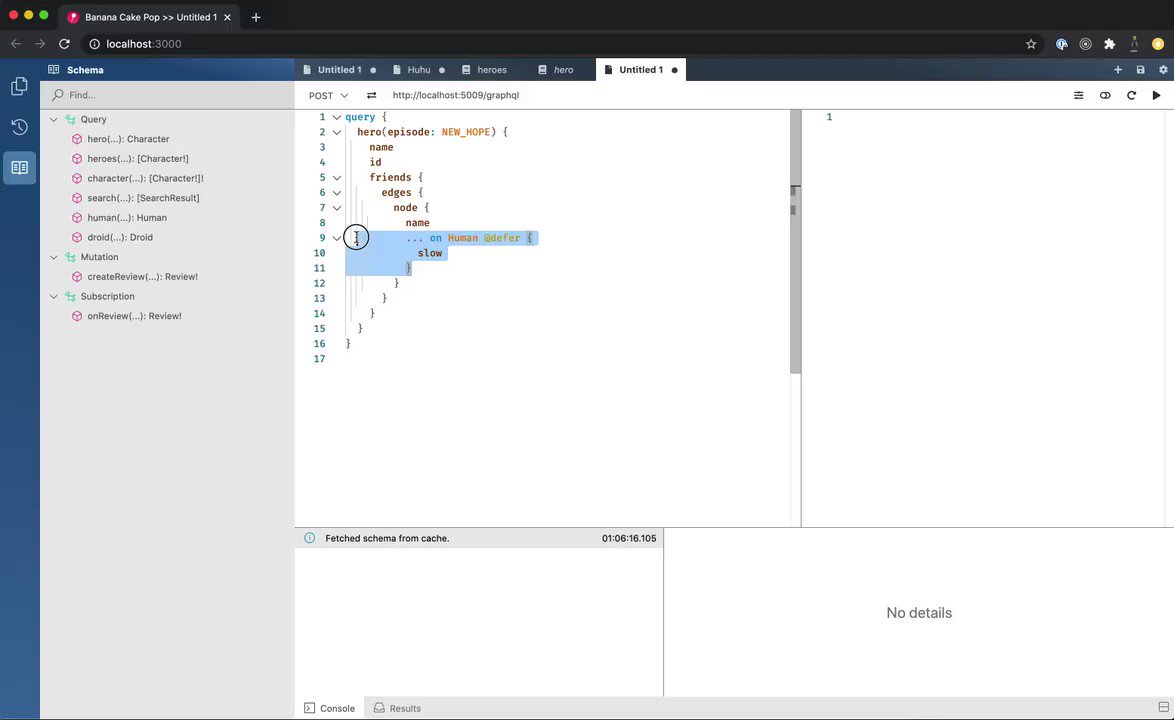Viewport: 1174px width, 720px height.
Task: Click the createReview field cube icon
Action: 76,277
